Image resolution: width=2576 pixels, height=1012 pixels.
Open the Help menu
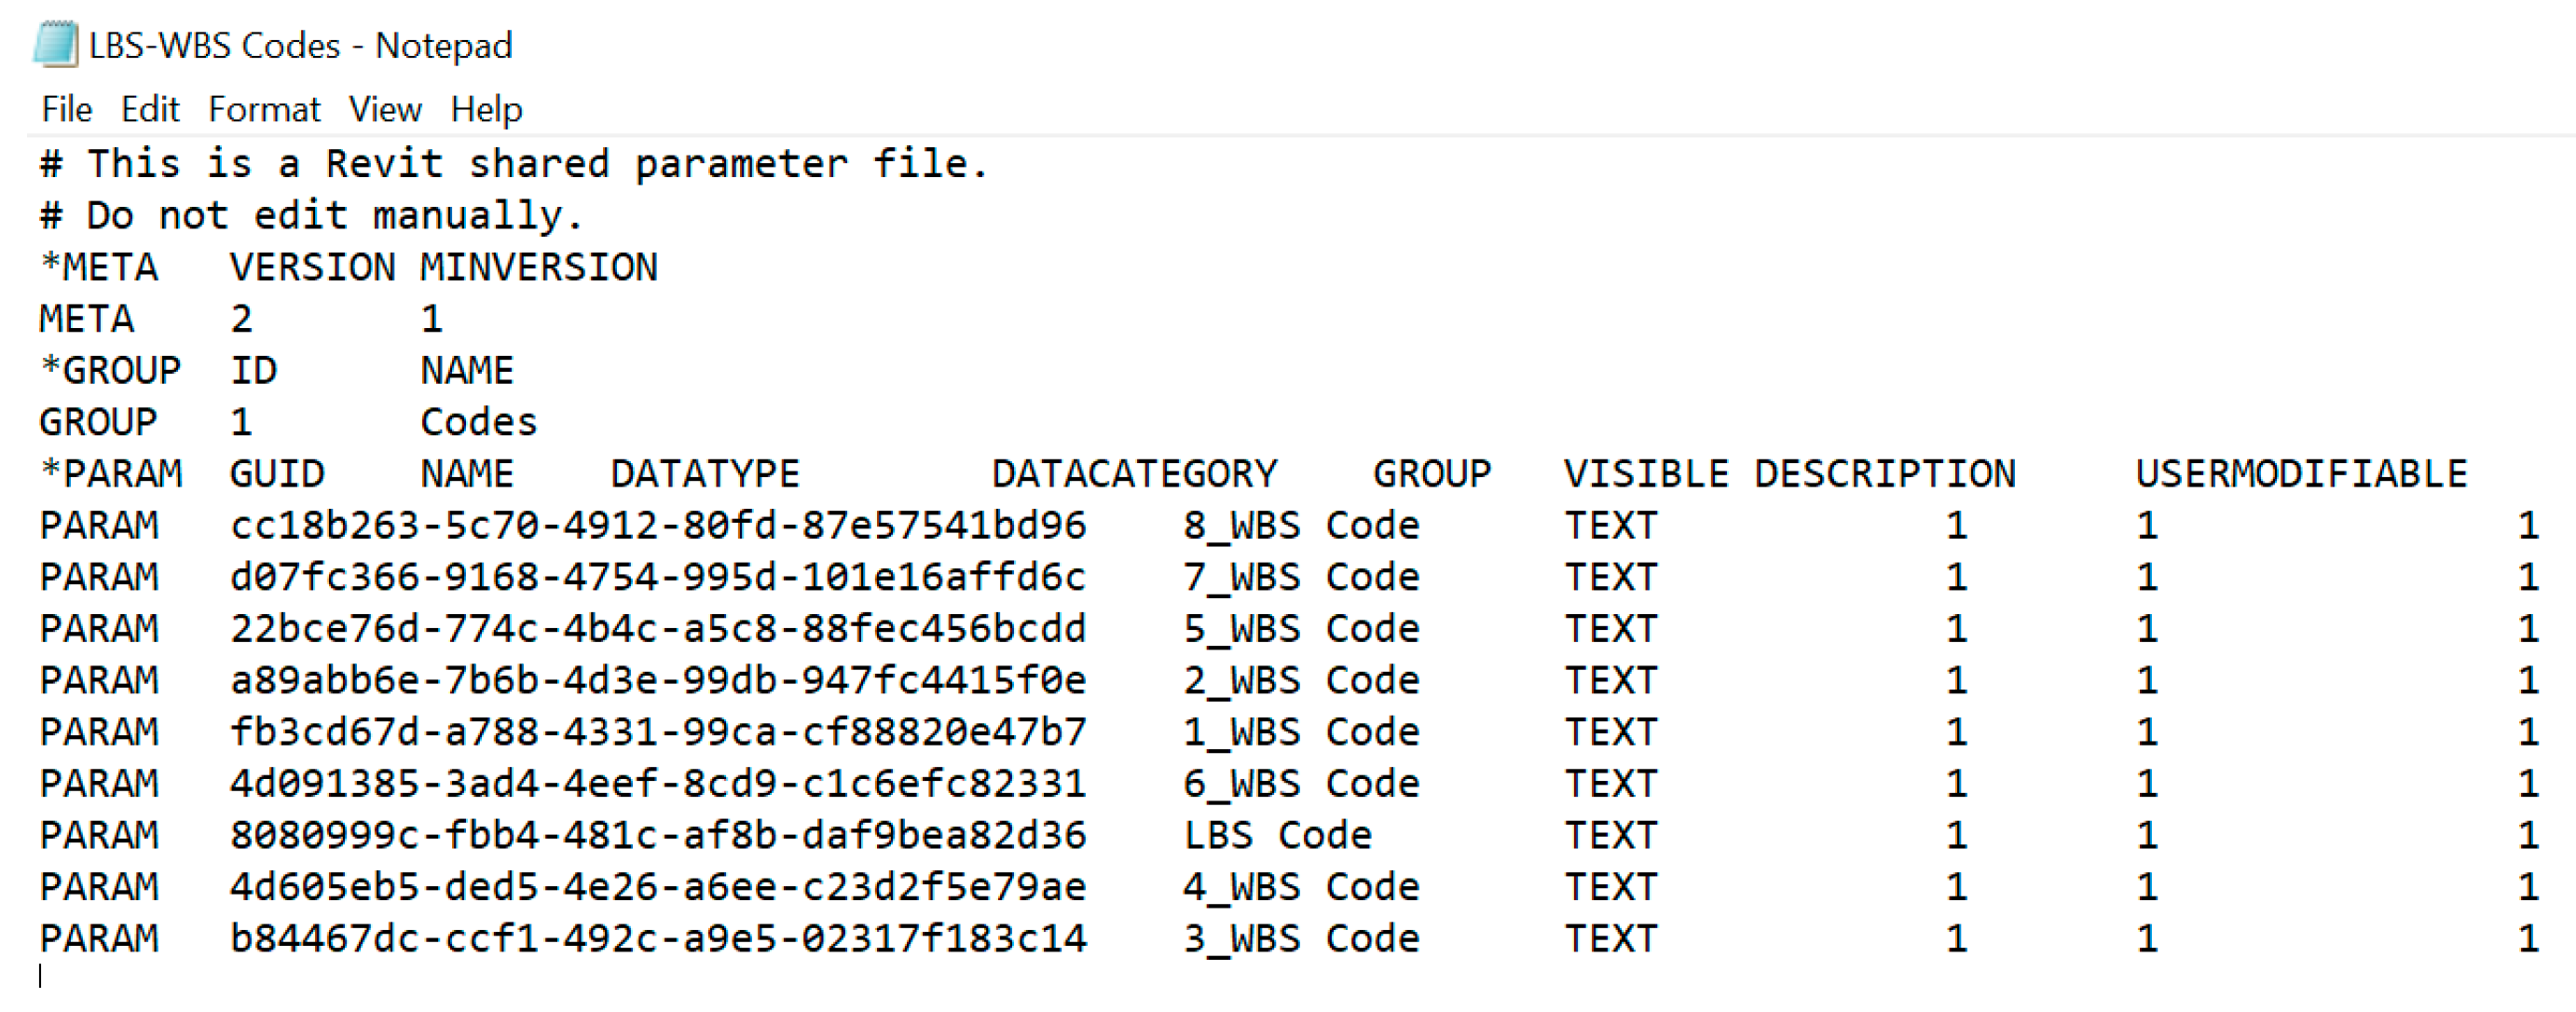pyautogui.click(x=486, y=109)
